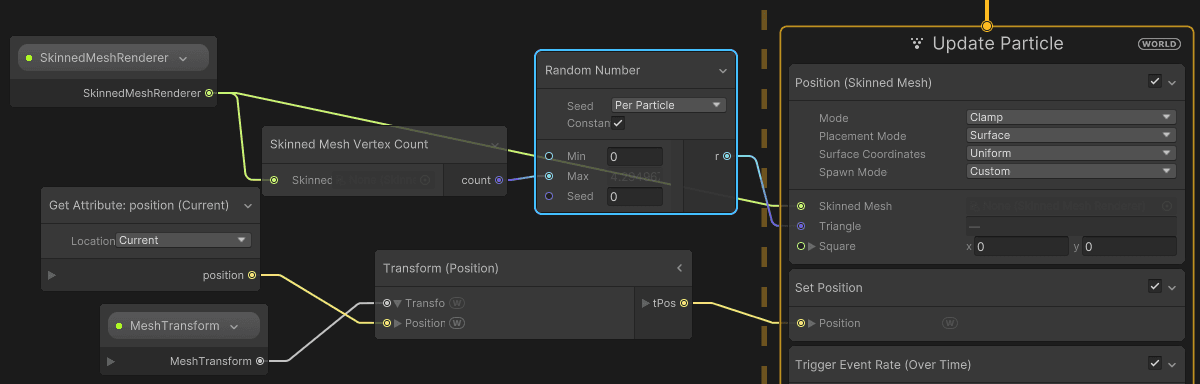The height and width of the screenshot is (384, 1200).
Task: Click the Triangle input port in Update Particle
Action: click(801, 226)
